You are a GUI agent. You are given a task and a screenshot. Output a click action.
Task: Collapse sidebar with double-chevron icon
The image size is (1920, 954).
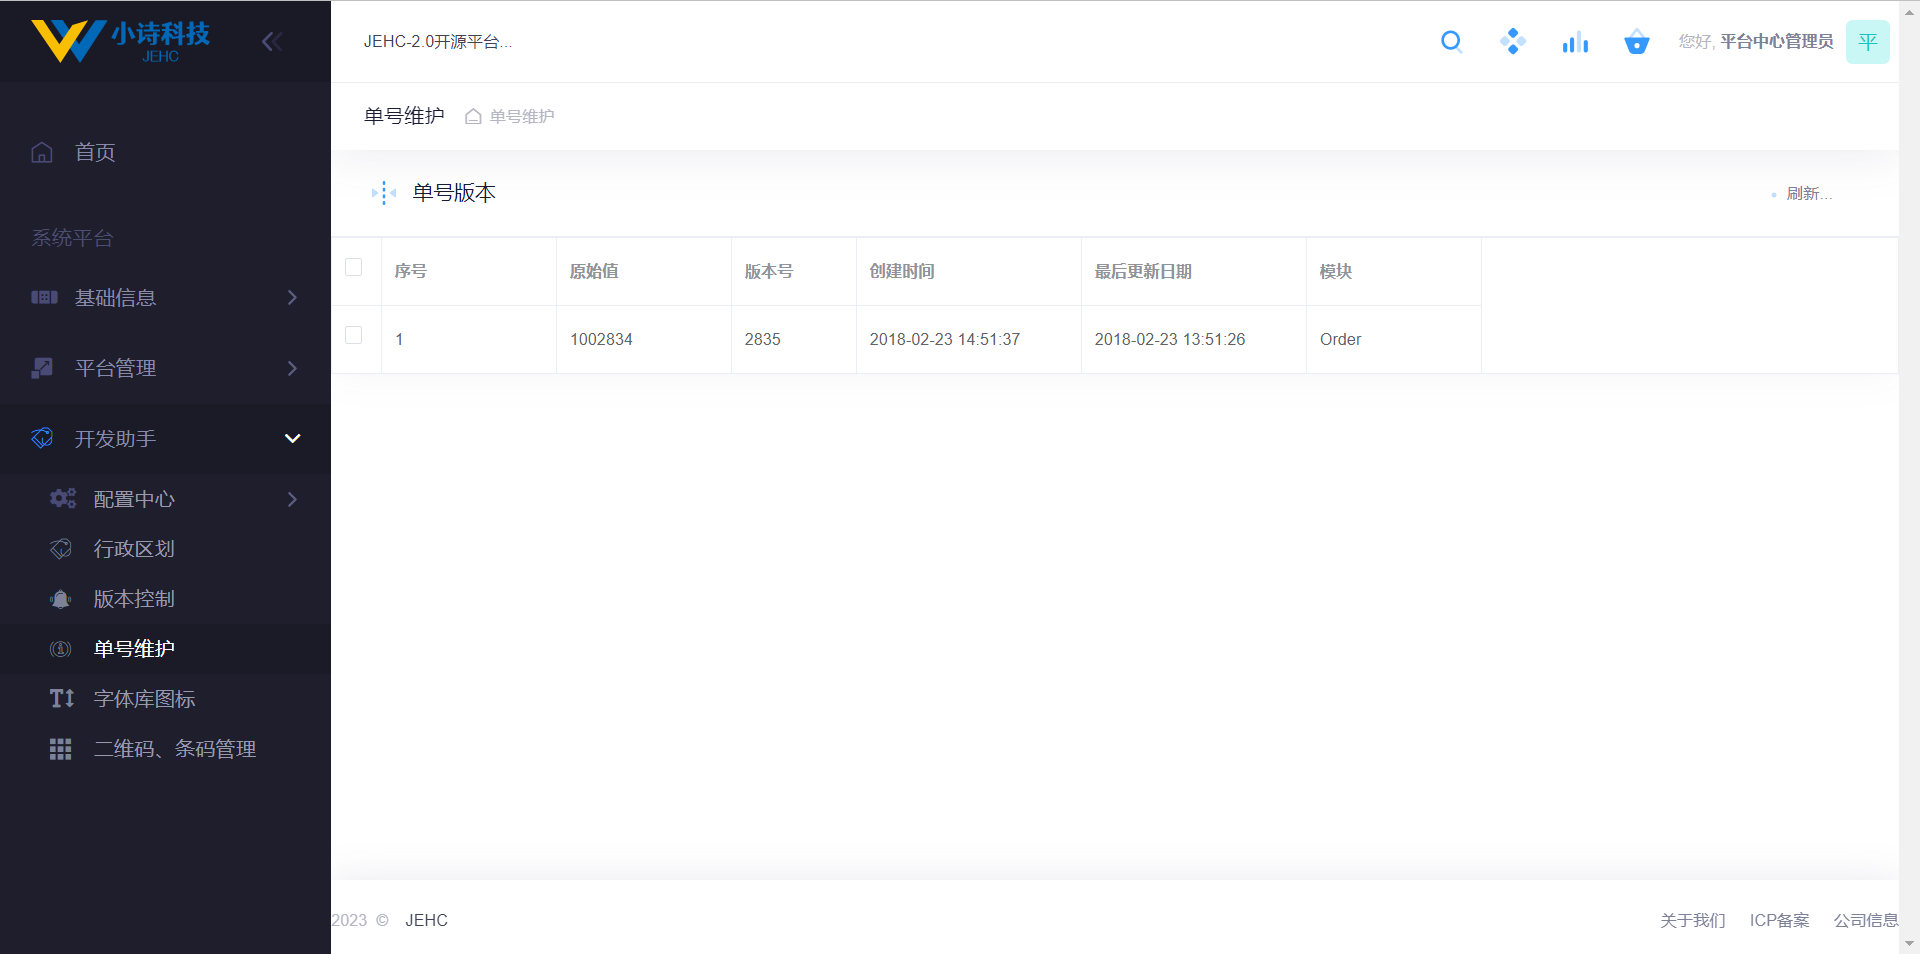(x=271, y=41)
